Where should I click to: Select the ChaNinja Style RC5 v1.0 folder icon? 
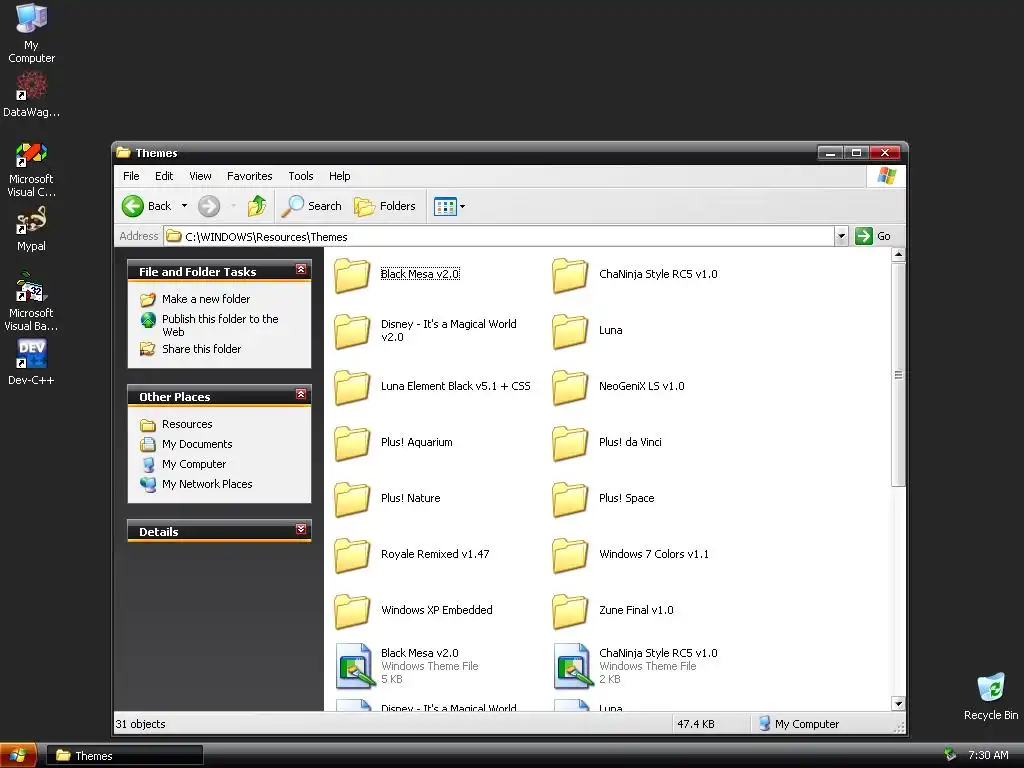570,275
